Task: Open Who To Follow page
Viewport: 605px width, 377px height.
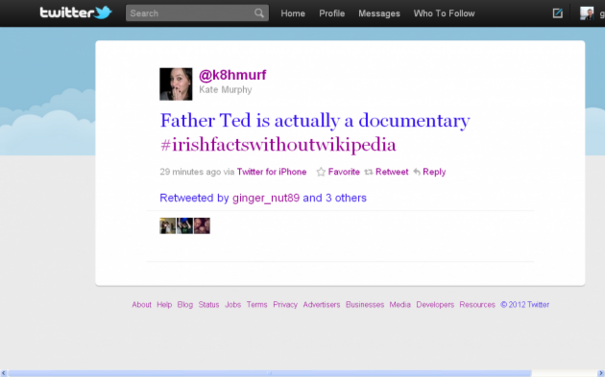Action: pos(444,14)
